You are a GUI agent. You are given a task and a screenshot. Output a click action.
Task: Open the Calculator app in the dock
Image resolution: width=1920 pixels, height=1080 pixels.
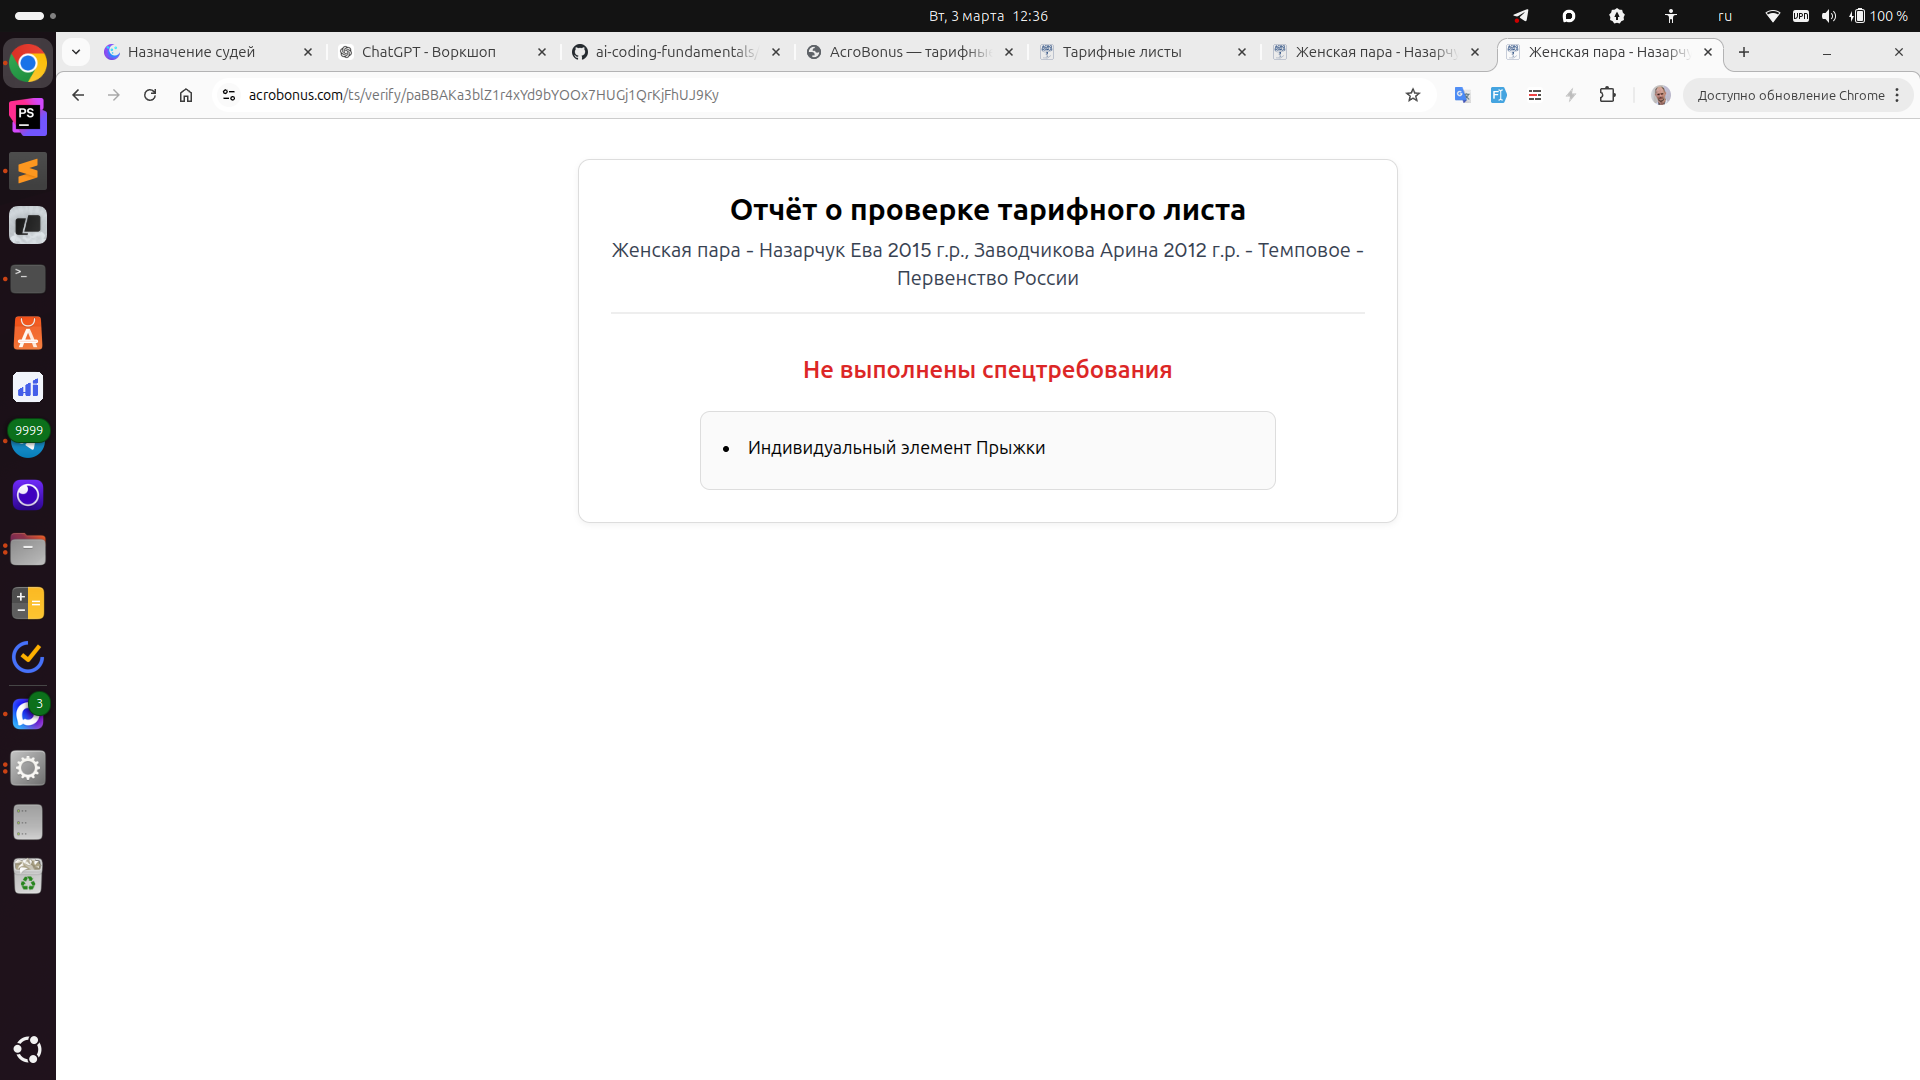point(27,603)
